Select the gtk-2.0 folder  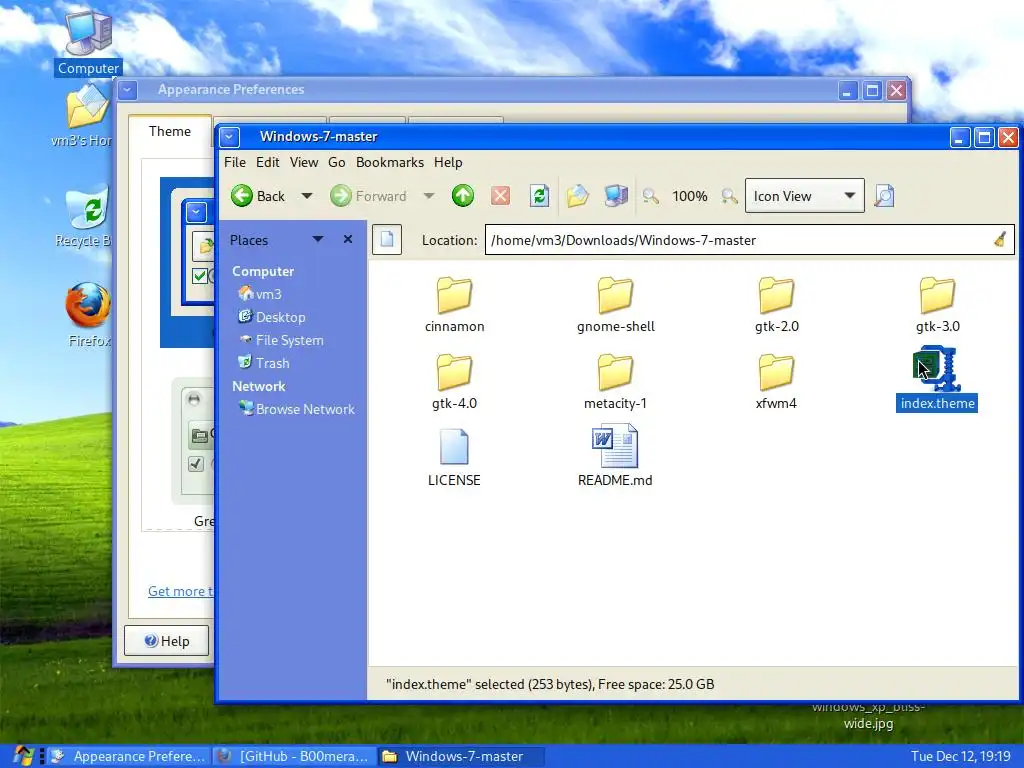click(x=776, y=305)
